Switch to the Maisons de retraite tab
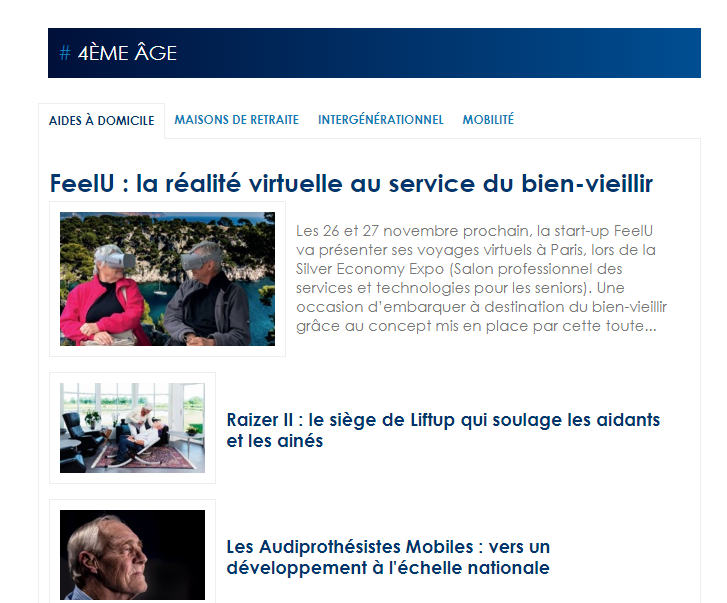 (236, 120)
